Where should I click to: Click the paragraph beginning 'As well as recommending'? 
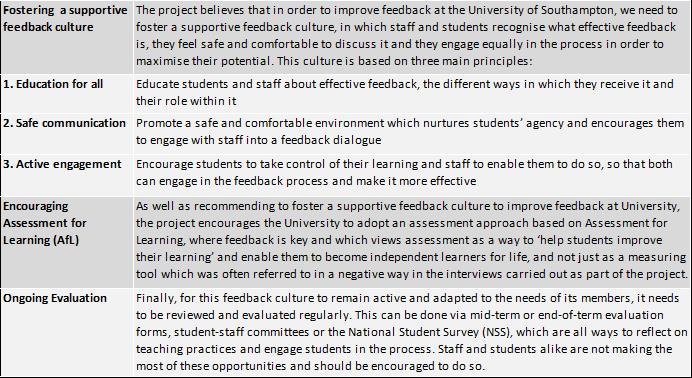[x=411, y=240]
